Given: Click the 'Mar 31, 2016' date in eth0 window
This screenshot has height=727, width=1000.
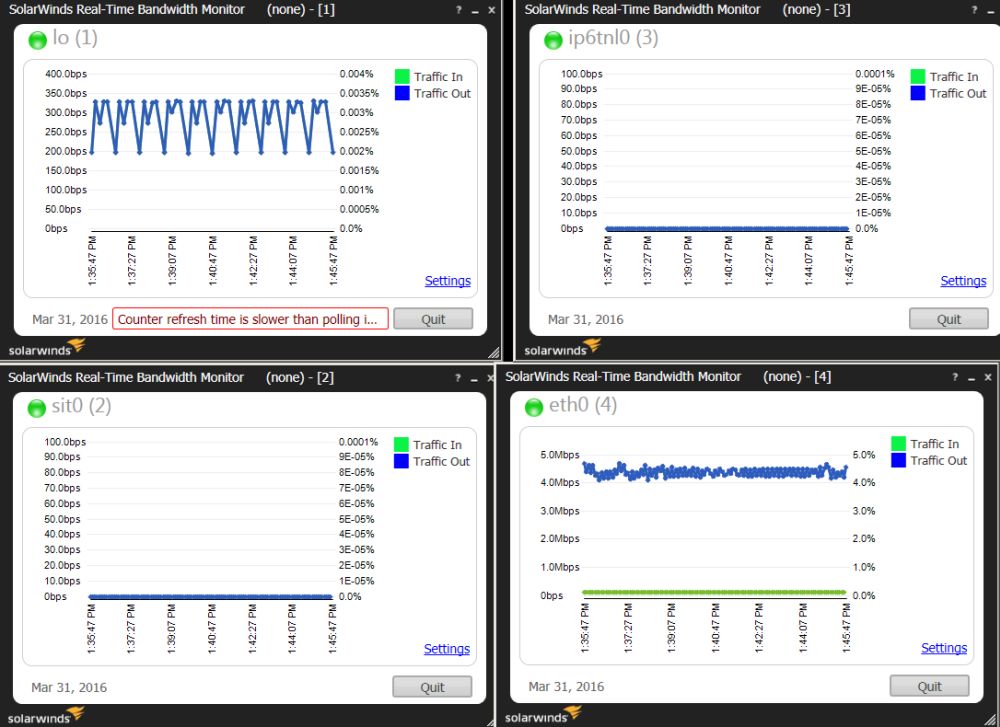Looking at the screenshot, I should tap(566, 687).
